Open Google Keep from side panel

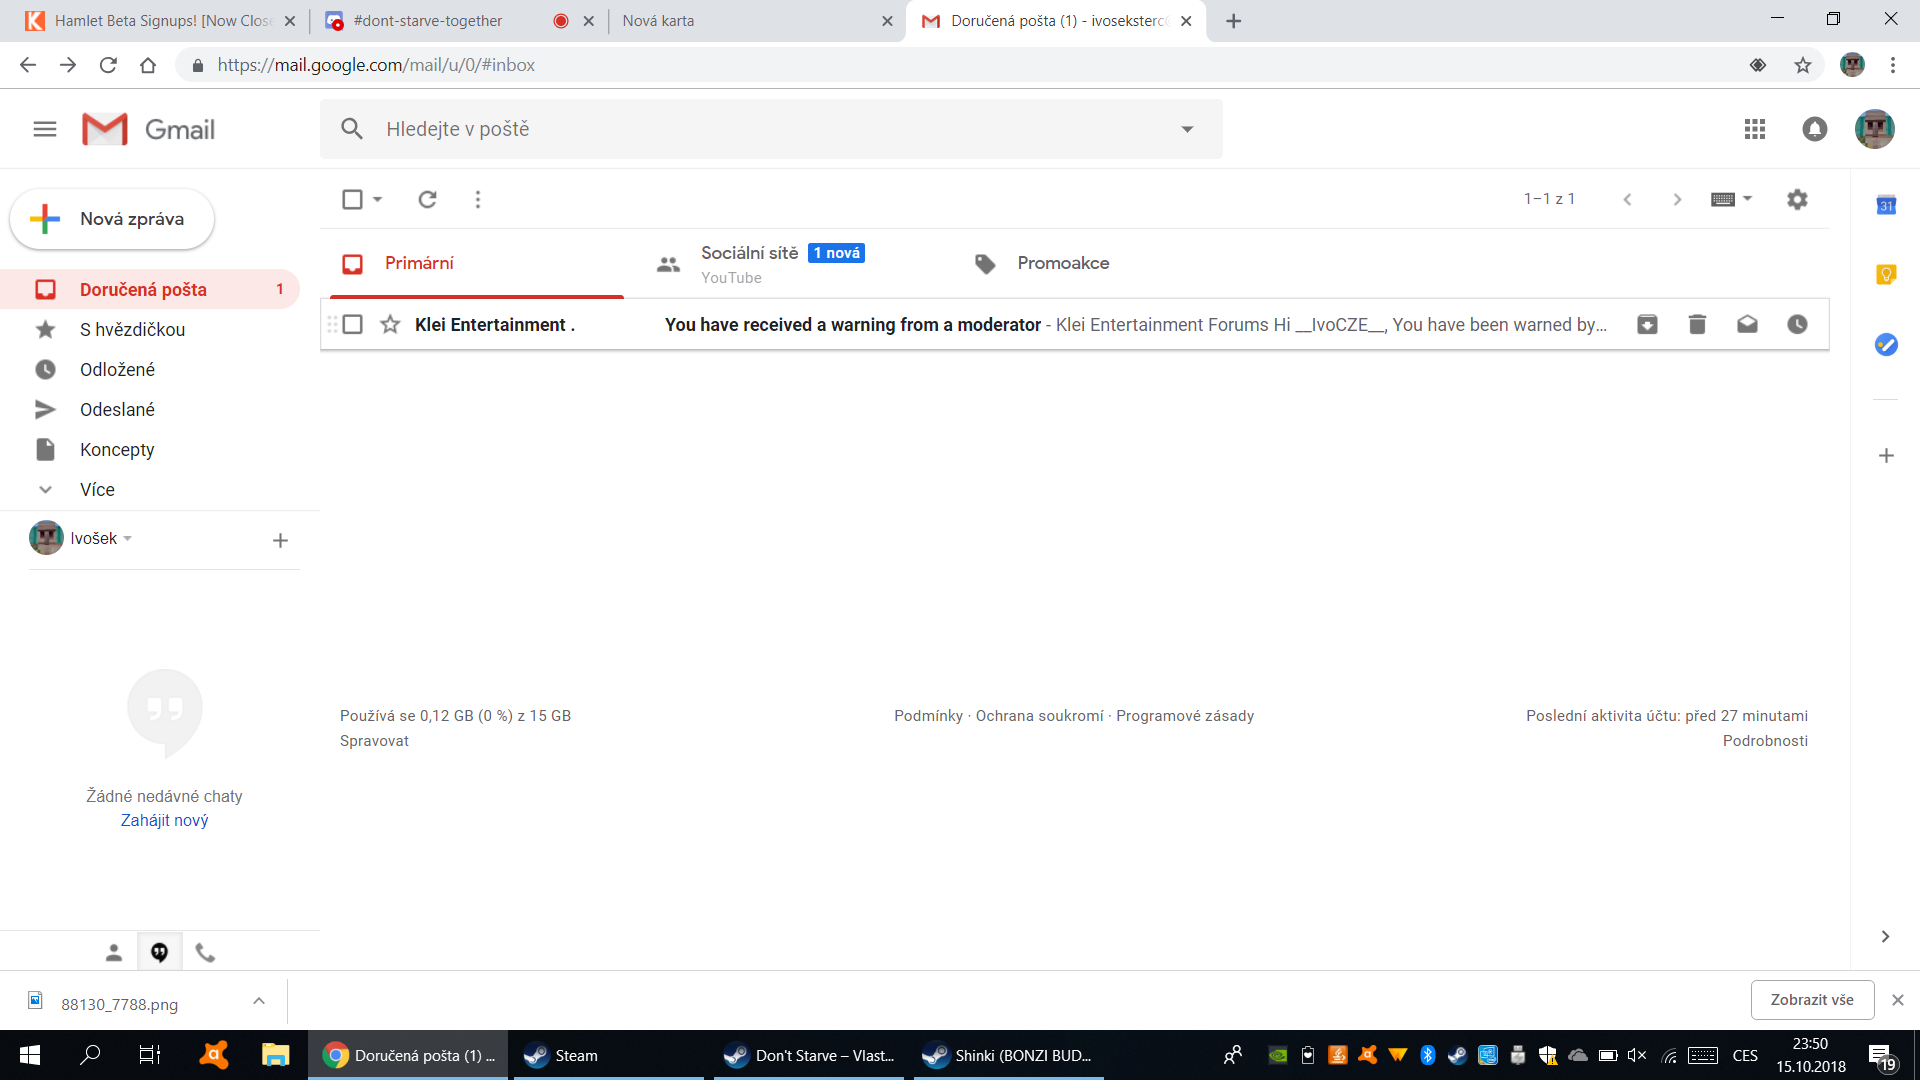(1886, 274)
